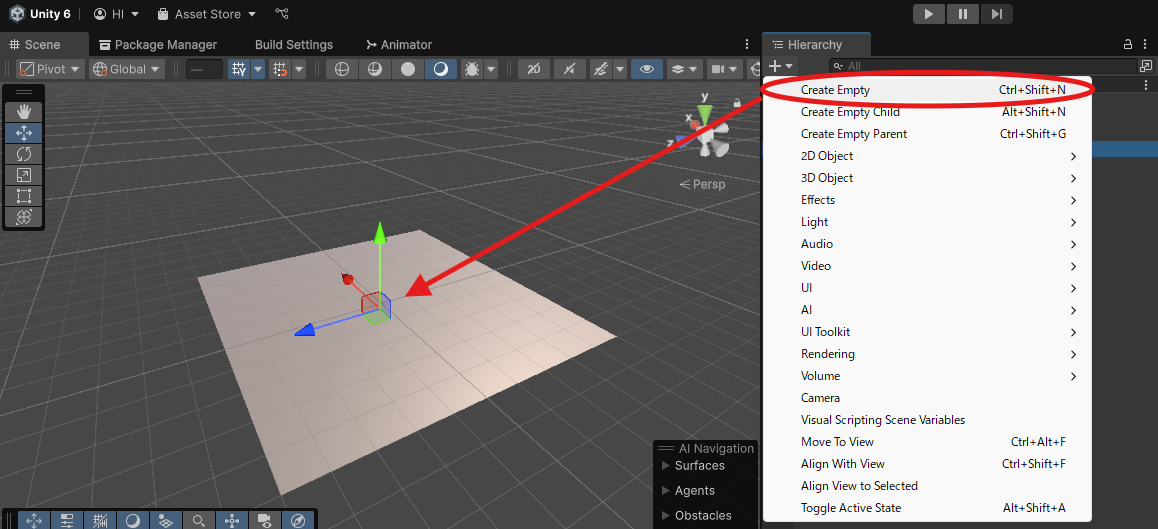1158x529 pixels.
Task: Open the scene effects dropdown arrow
Action: (x=620, y=69)
